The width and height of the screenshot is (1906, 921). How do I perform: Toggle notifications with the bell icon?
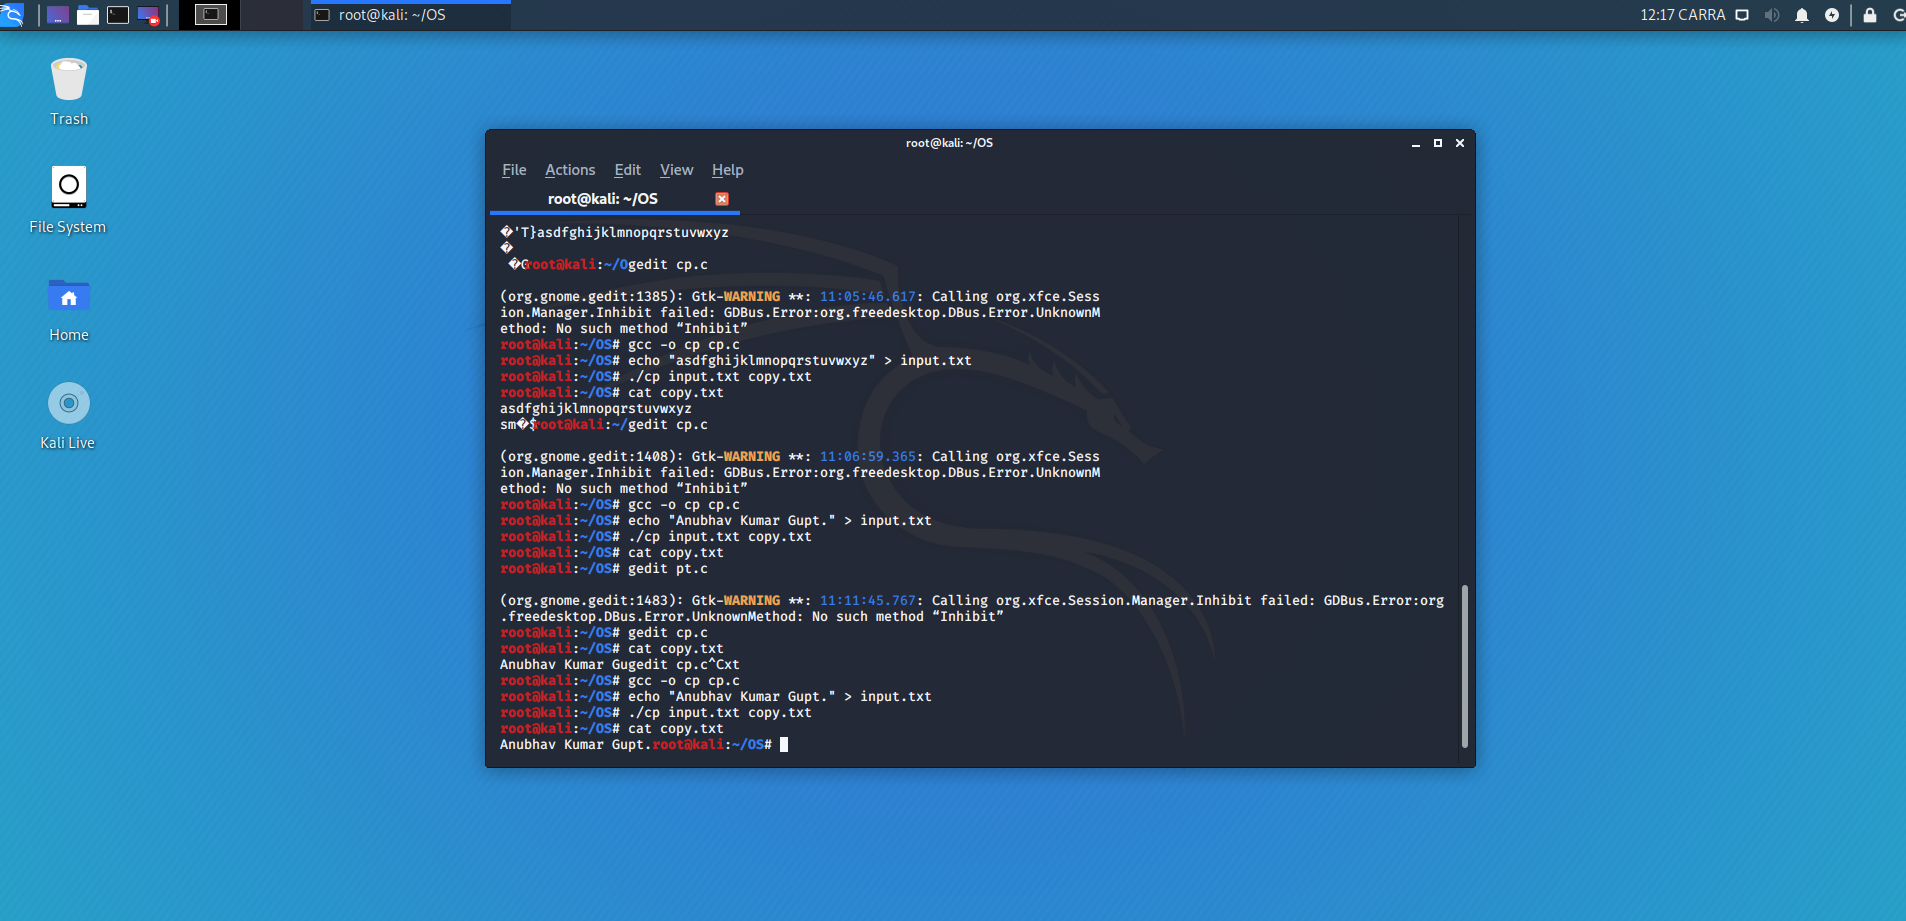(x=1802, y=15)
